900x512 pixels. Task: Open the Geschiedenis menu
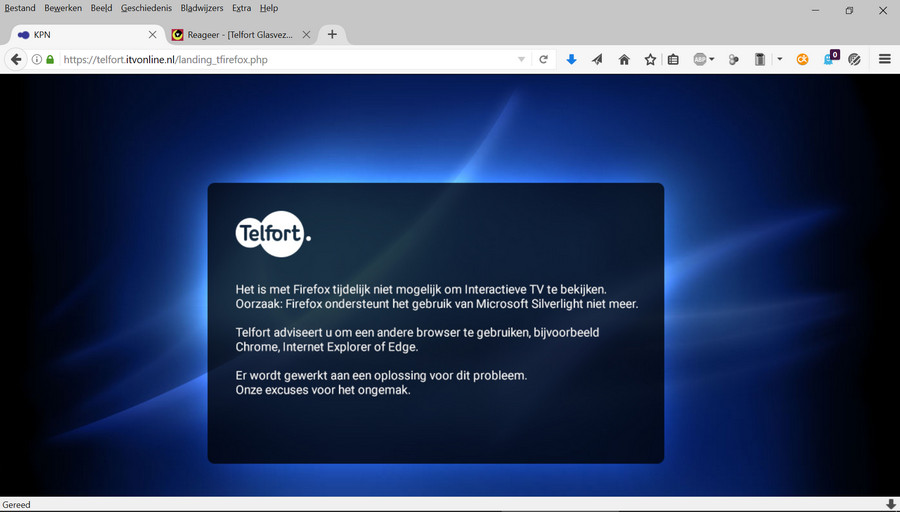tap(146, 8)
